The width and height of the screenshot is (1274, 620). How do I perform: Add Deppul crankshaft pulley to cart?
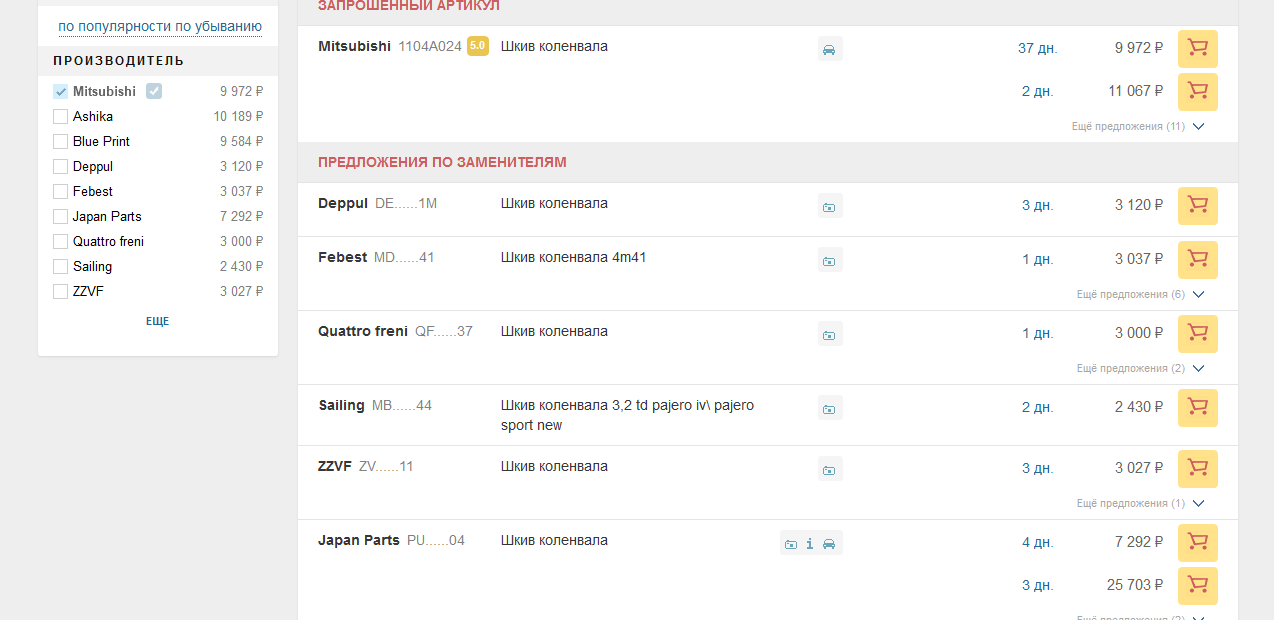[x=1197, y=205]
